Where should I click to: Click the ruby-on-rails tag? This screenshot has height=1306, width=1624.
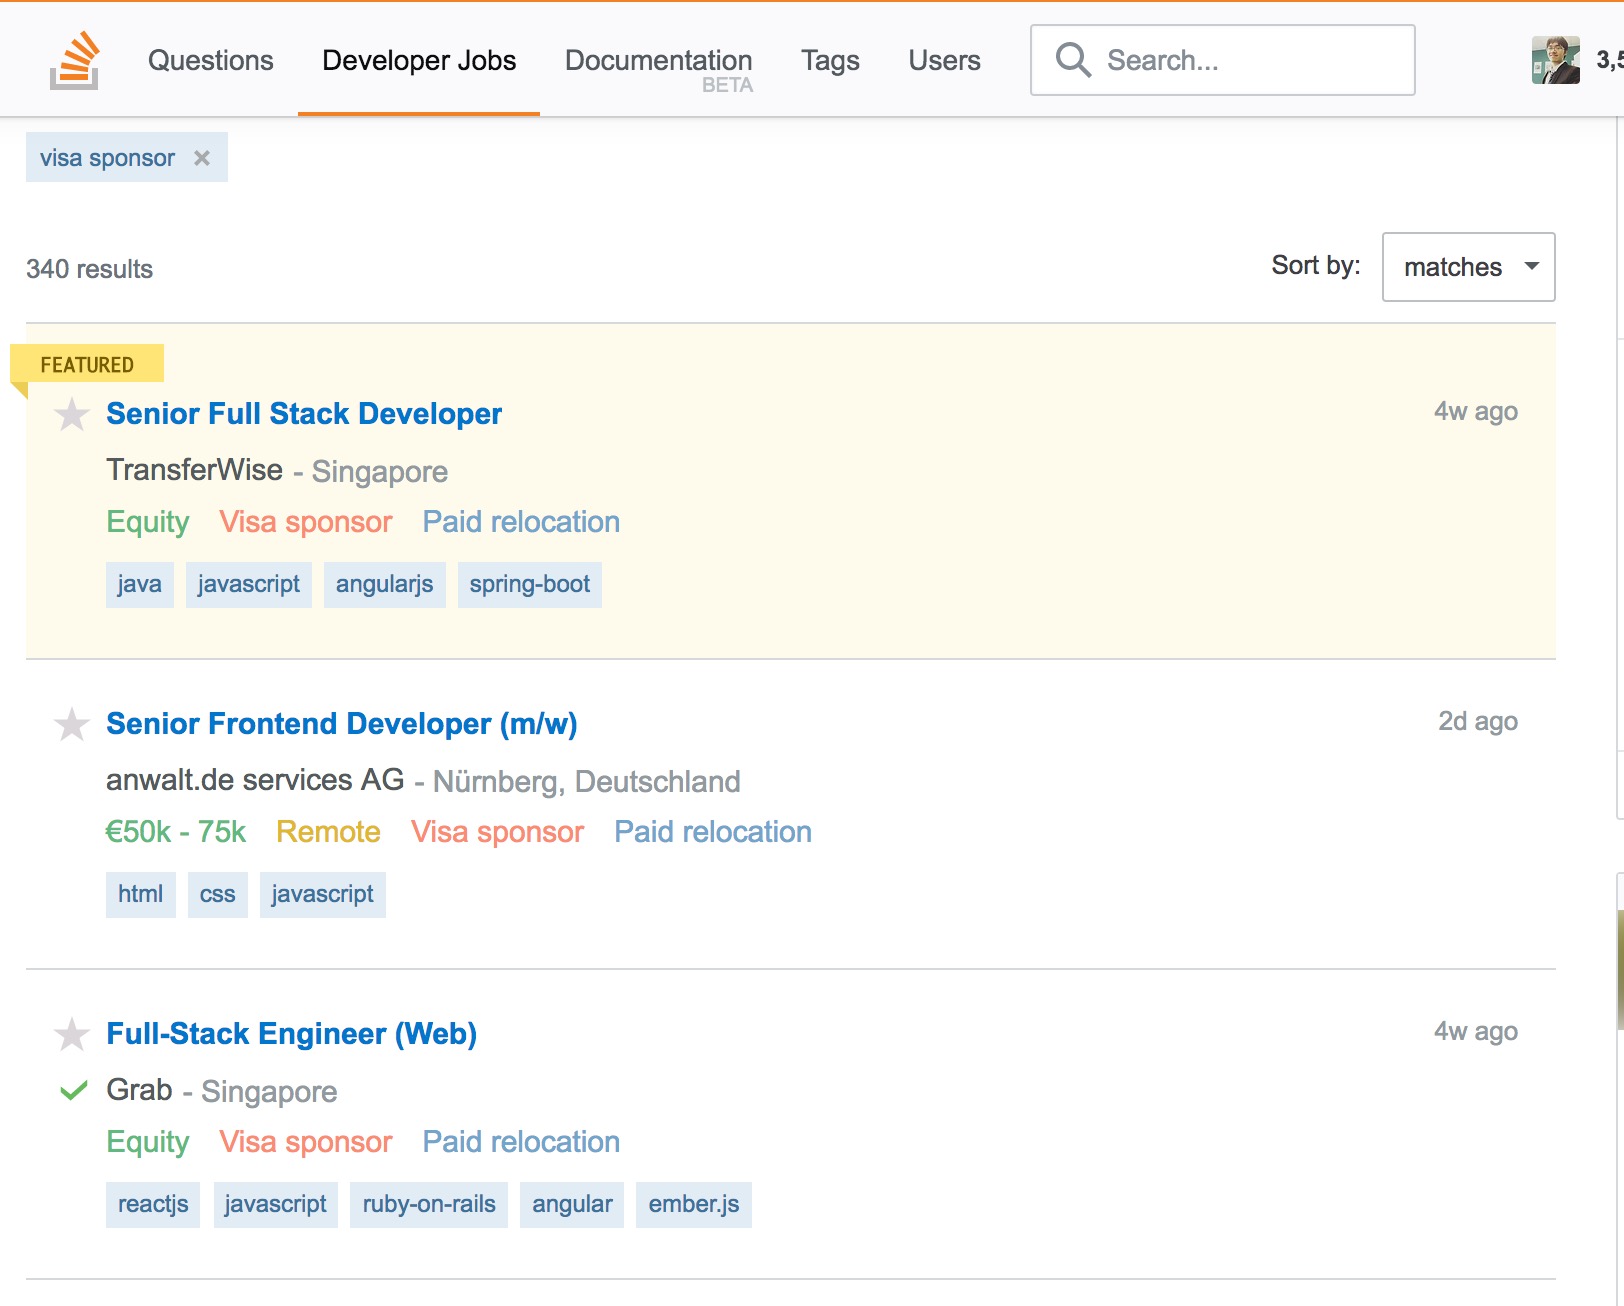[x=428, y=1205]
